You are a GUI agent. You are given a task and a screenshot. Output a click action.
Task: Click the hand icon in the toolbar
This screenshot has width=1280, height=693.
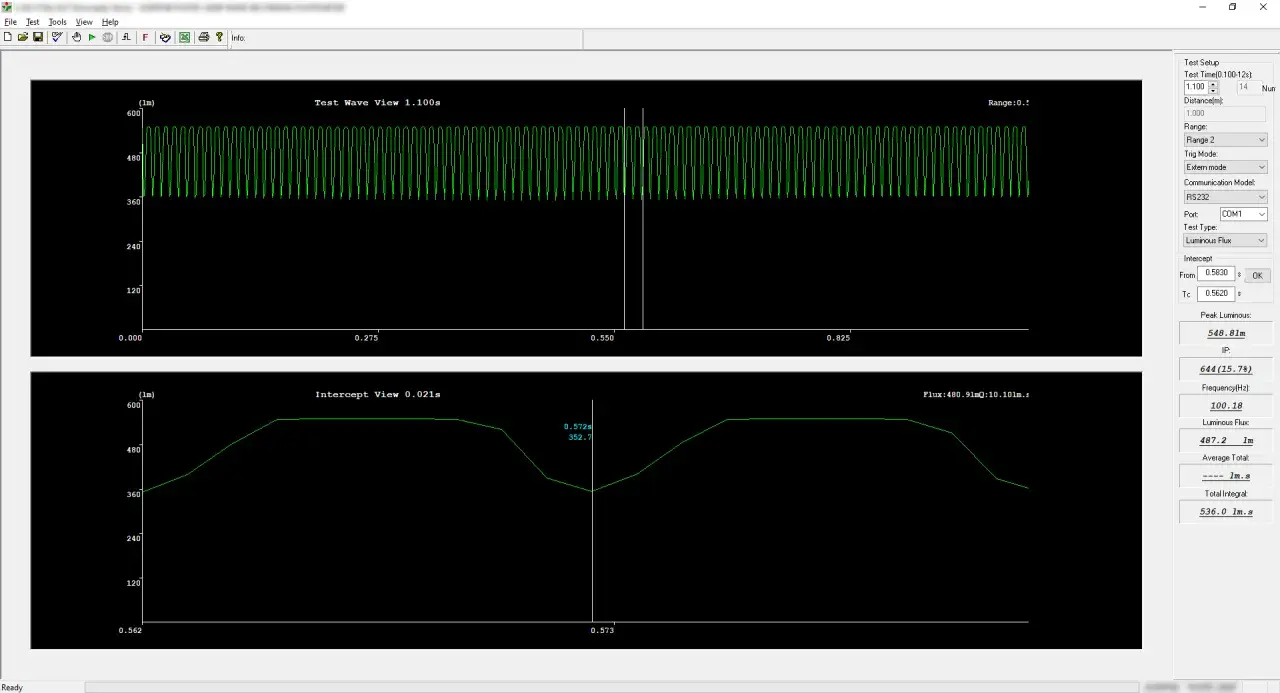click(76, 37)
